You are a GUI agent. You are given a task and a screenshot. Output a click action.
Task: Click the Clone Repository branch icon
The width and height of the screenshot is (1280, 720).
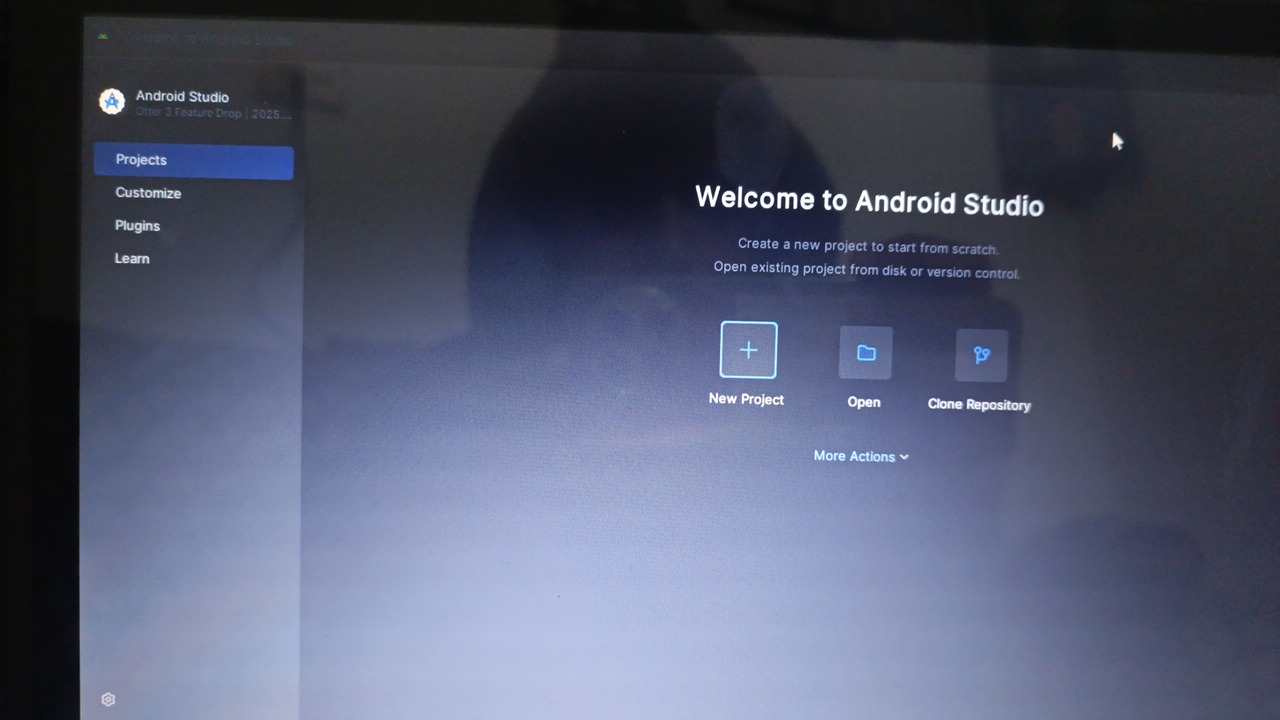(x=982, y=355)
